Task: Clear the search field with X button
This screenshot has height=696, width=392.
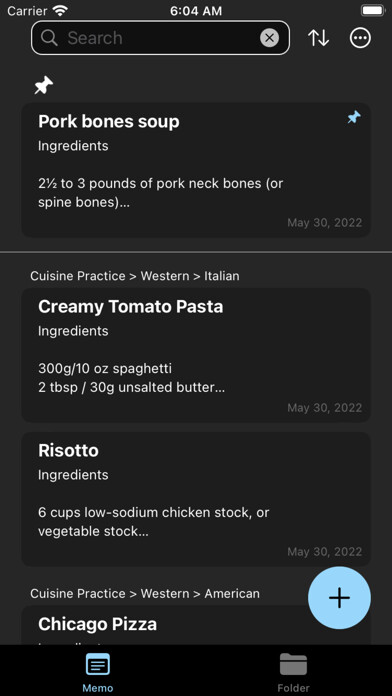Action: point(269,38)
